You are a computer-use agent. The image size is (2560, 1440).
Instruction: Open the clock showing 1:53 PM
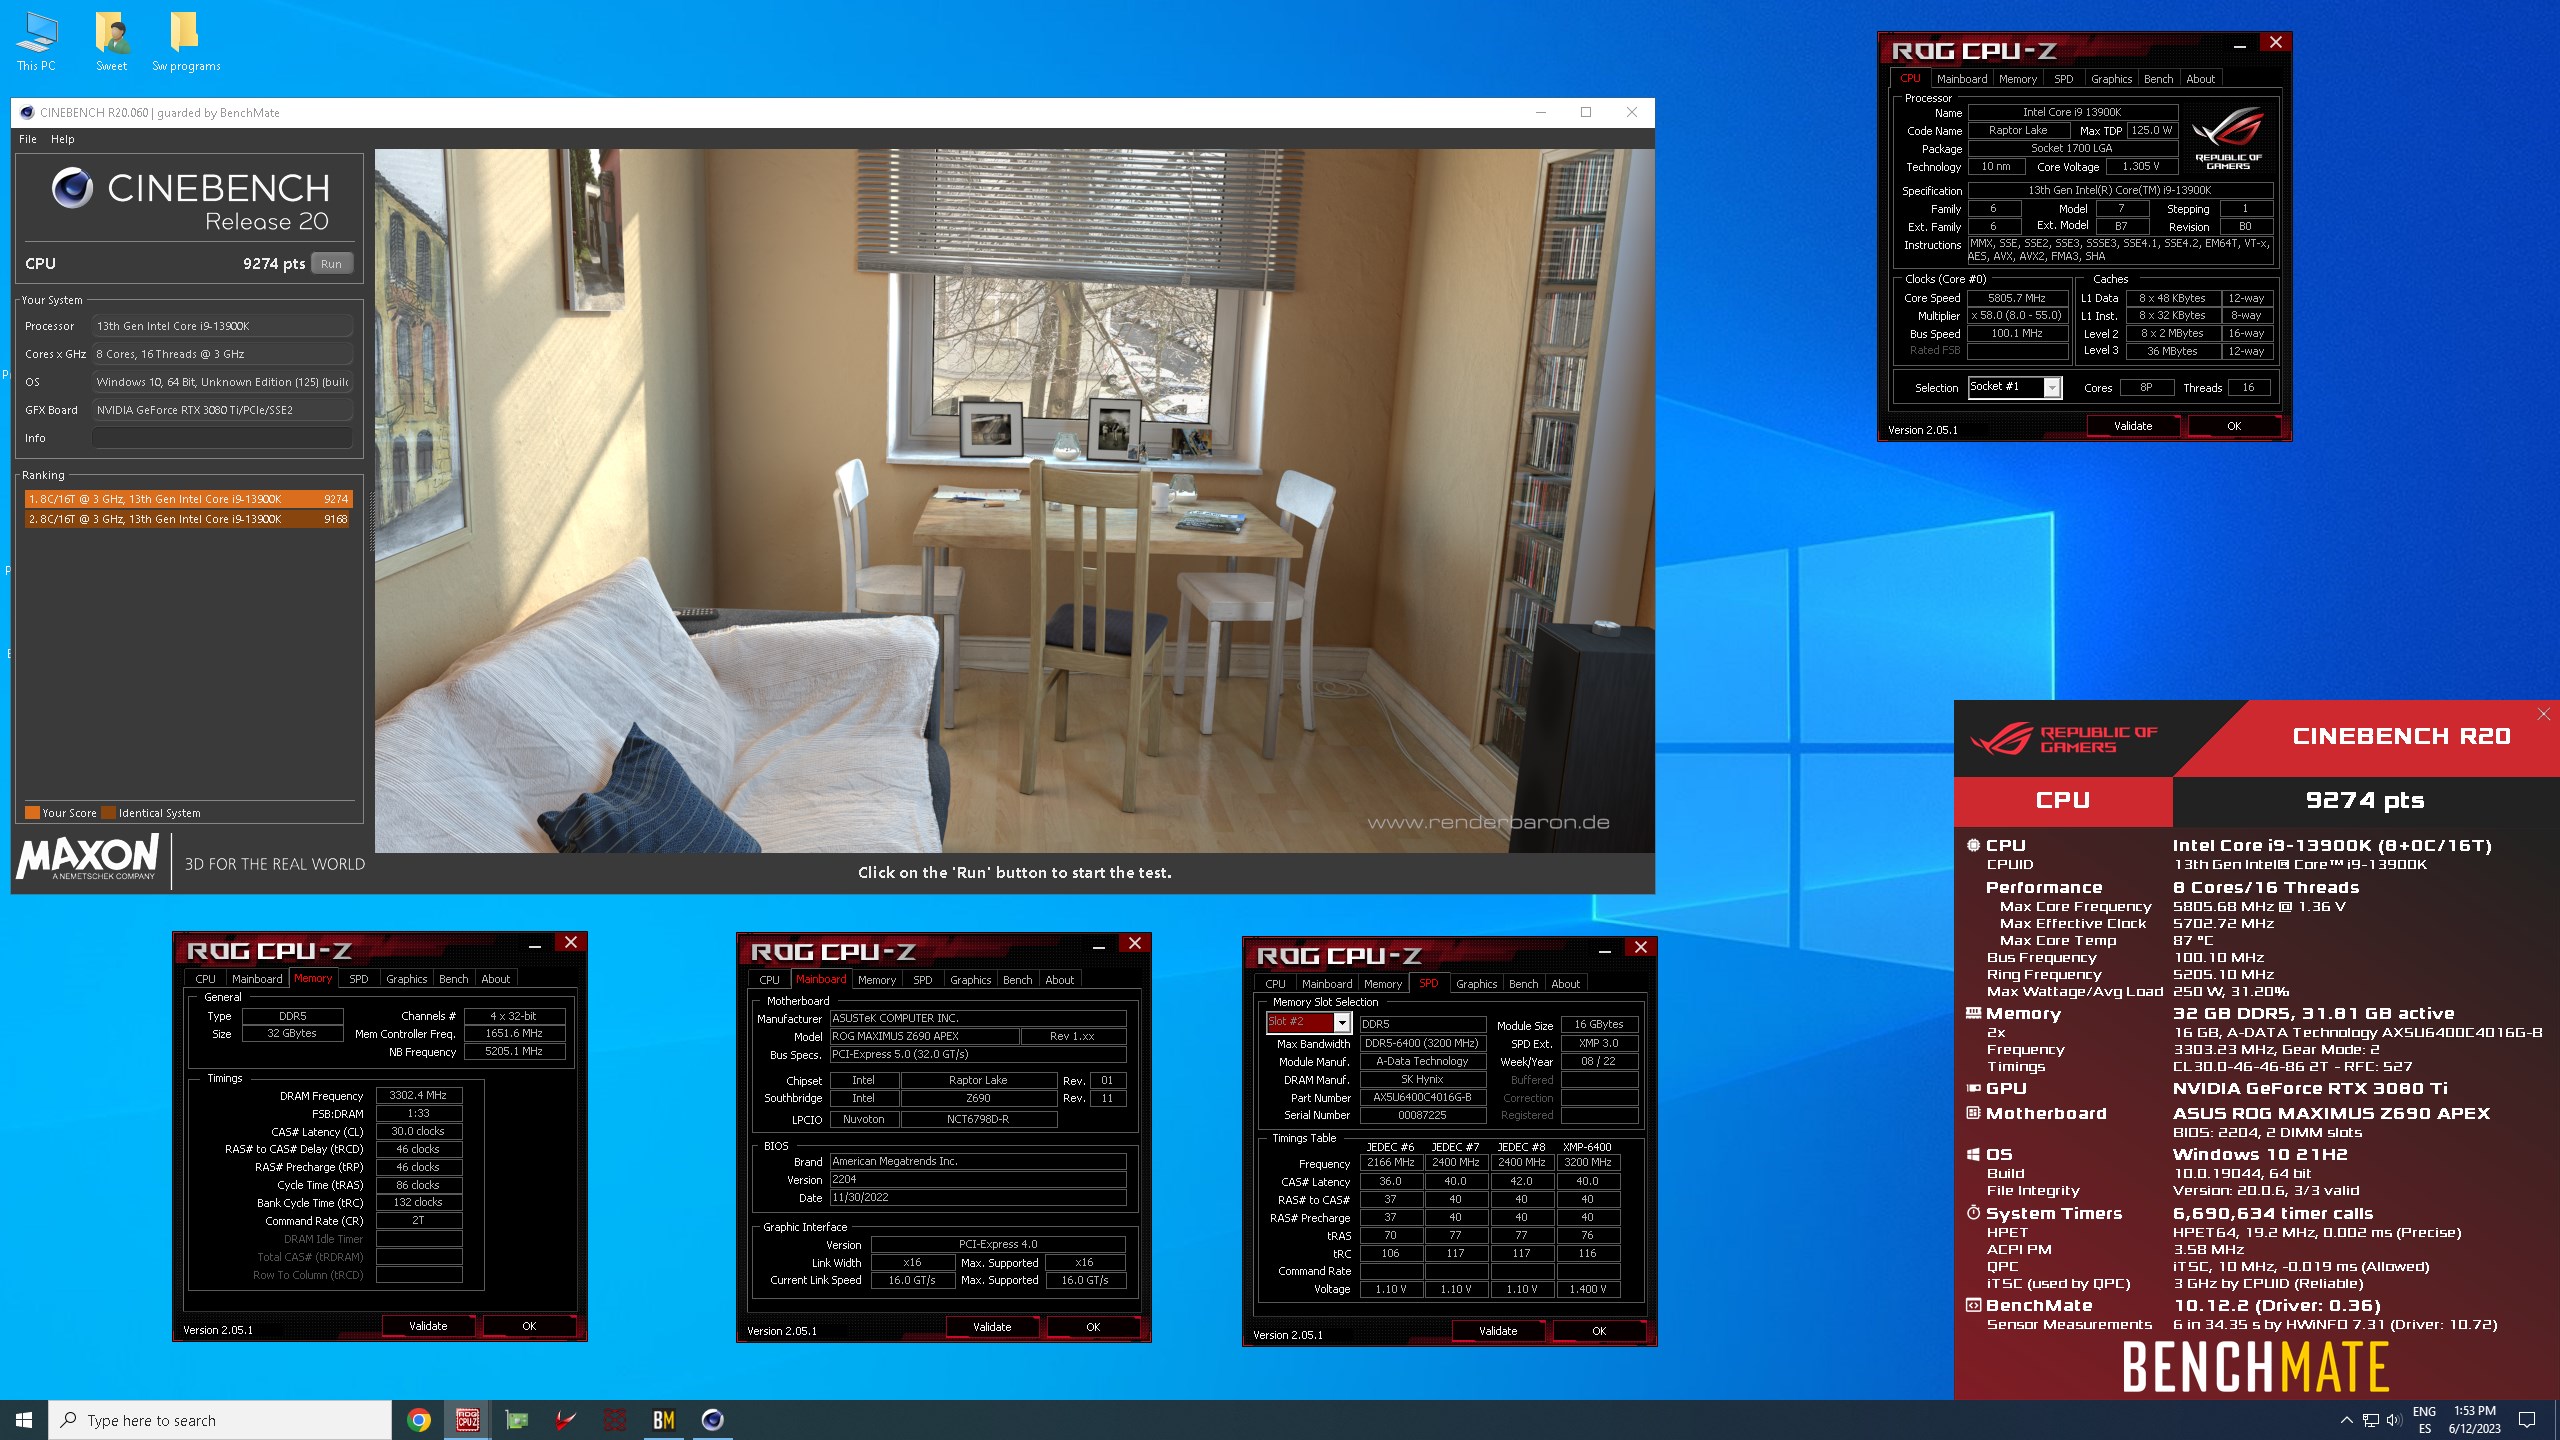pos(2475,1420)
